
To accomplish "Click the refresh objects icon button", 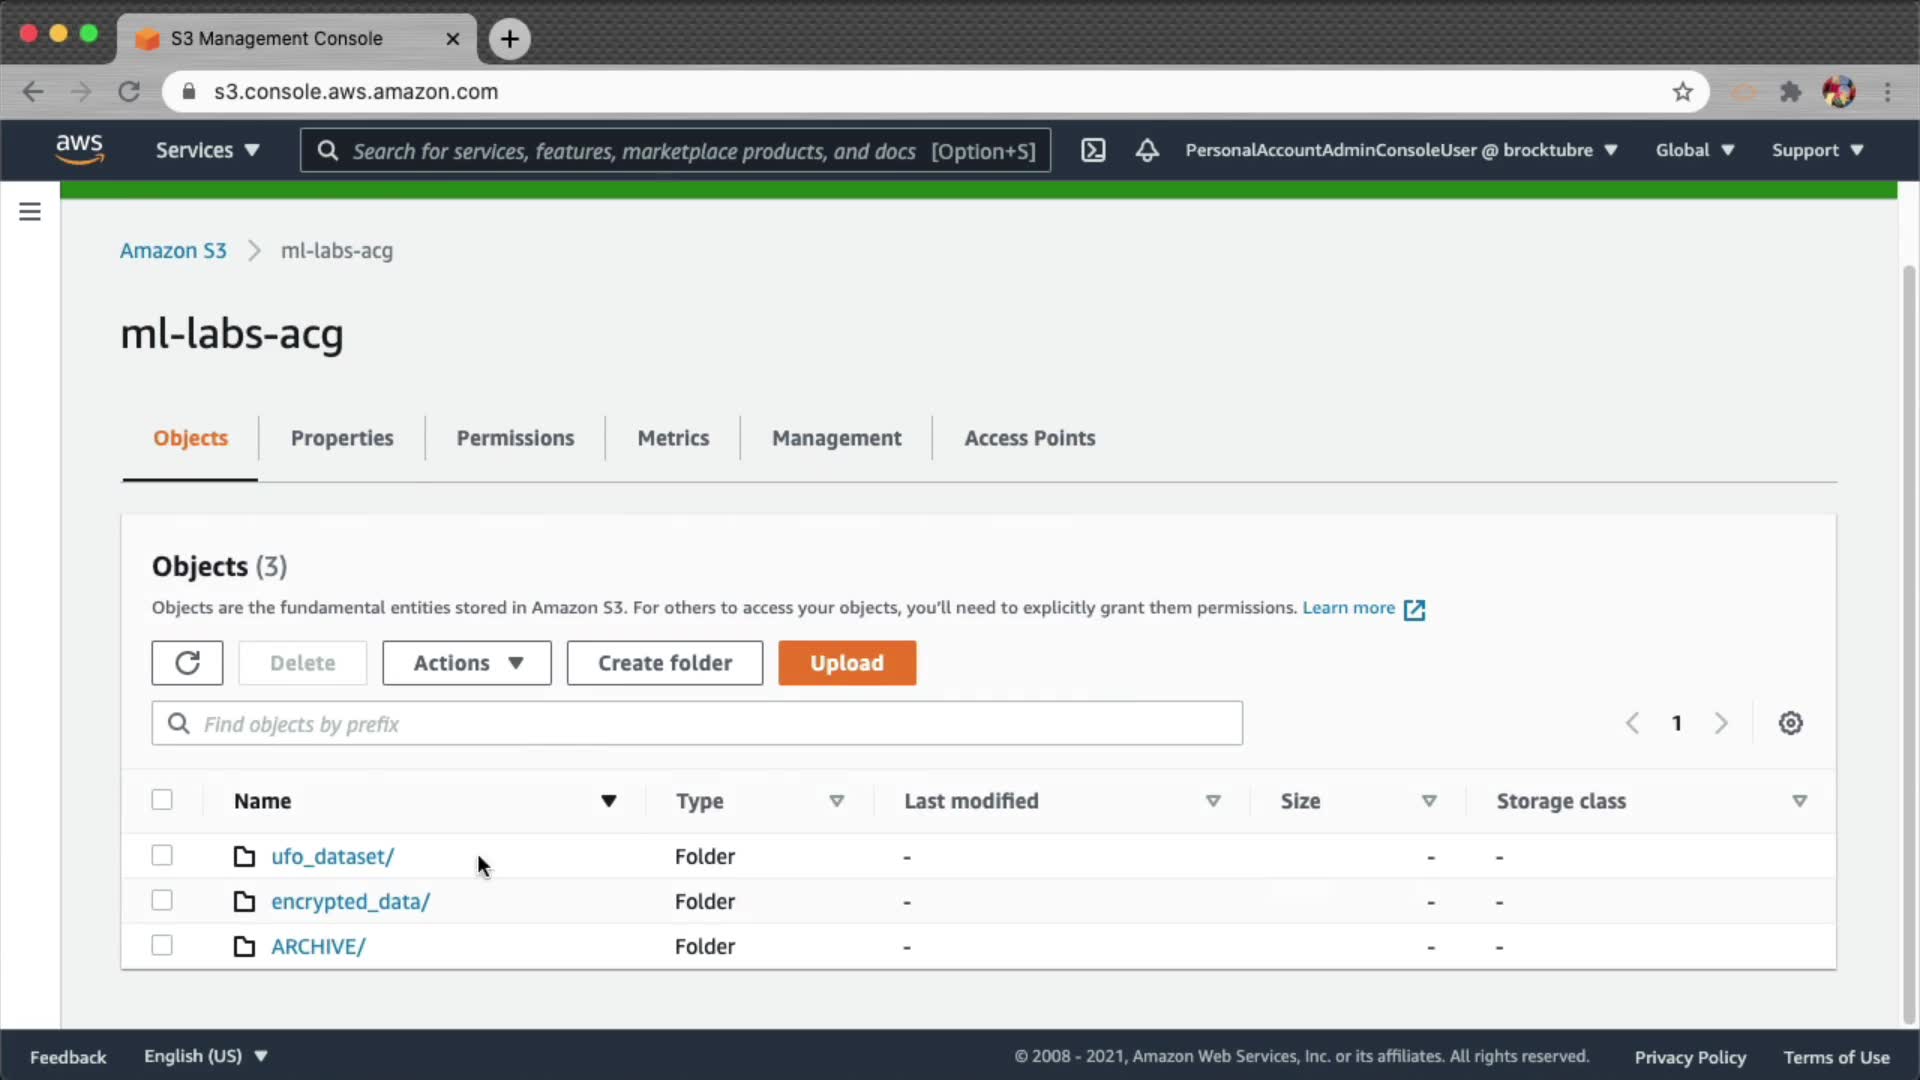I will [187, 663].
